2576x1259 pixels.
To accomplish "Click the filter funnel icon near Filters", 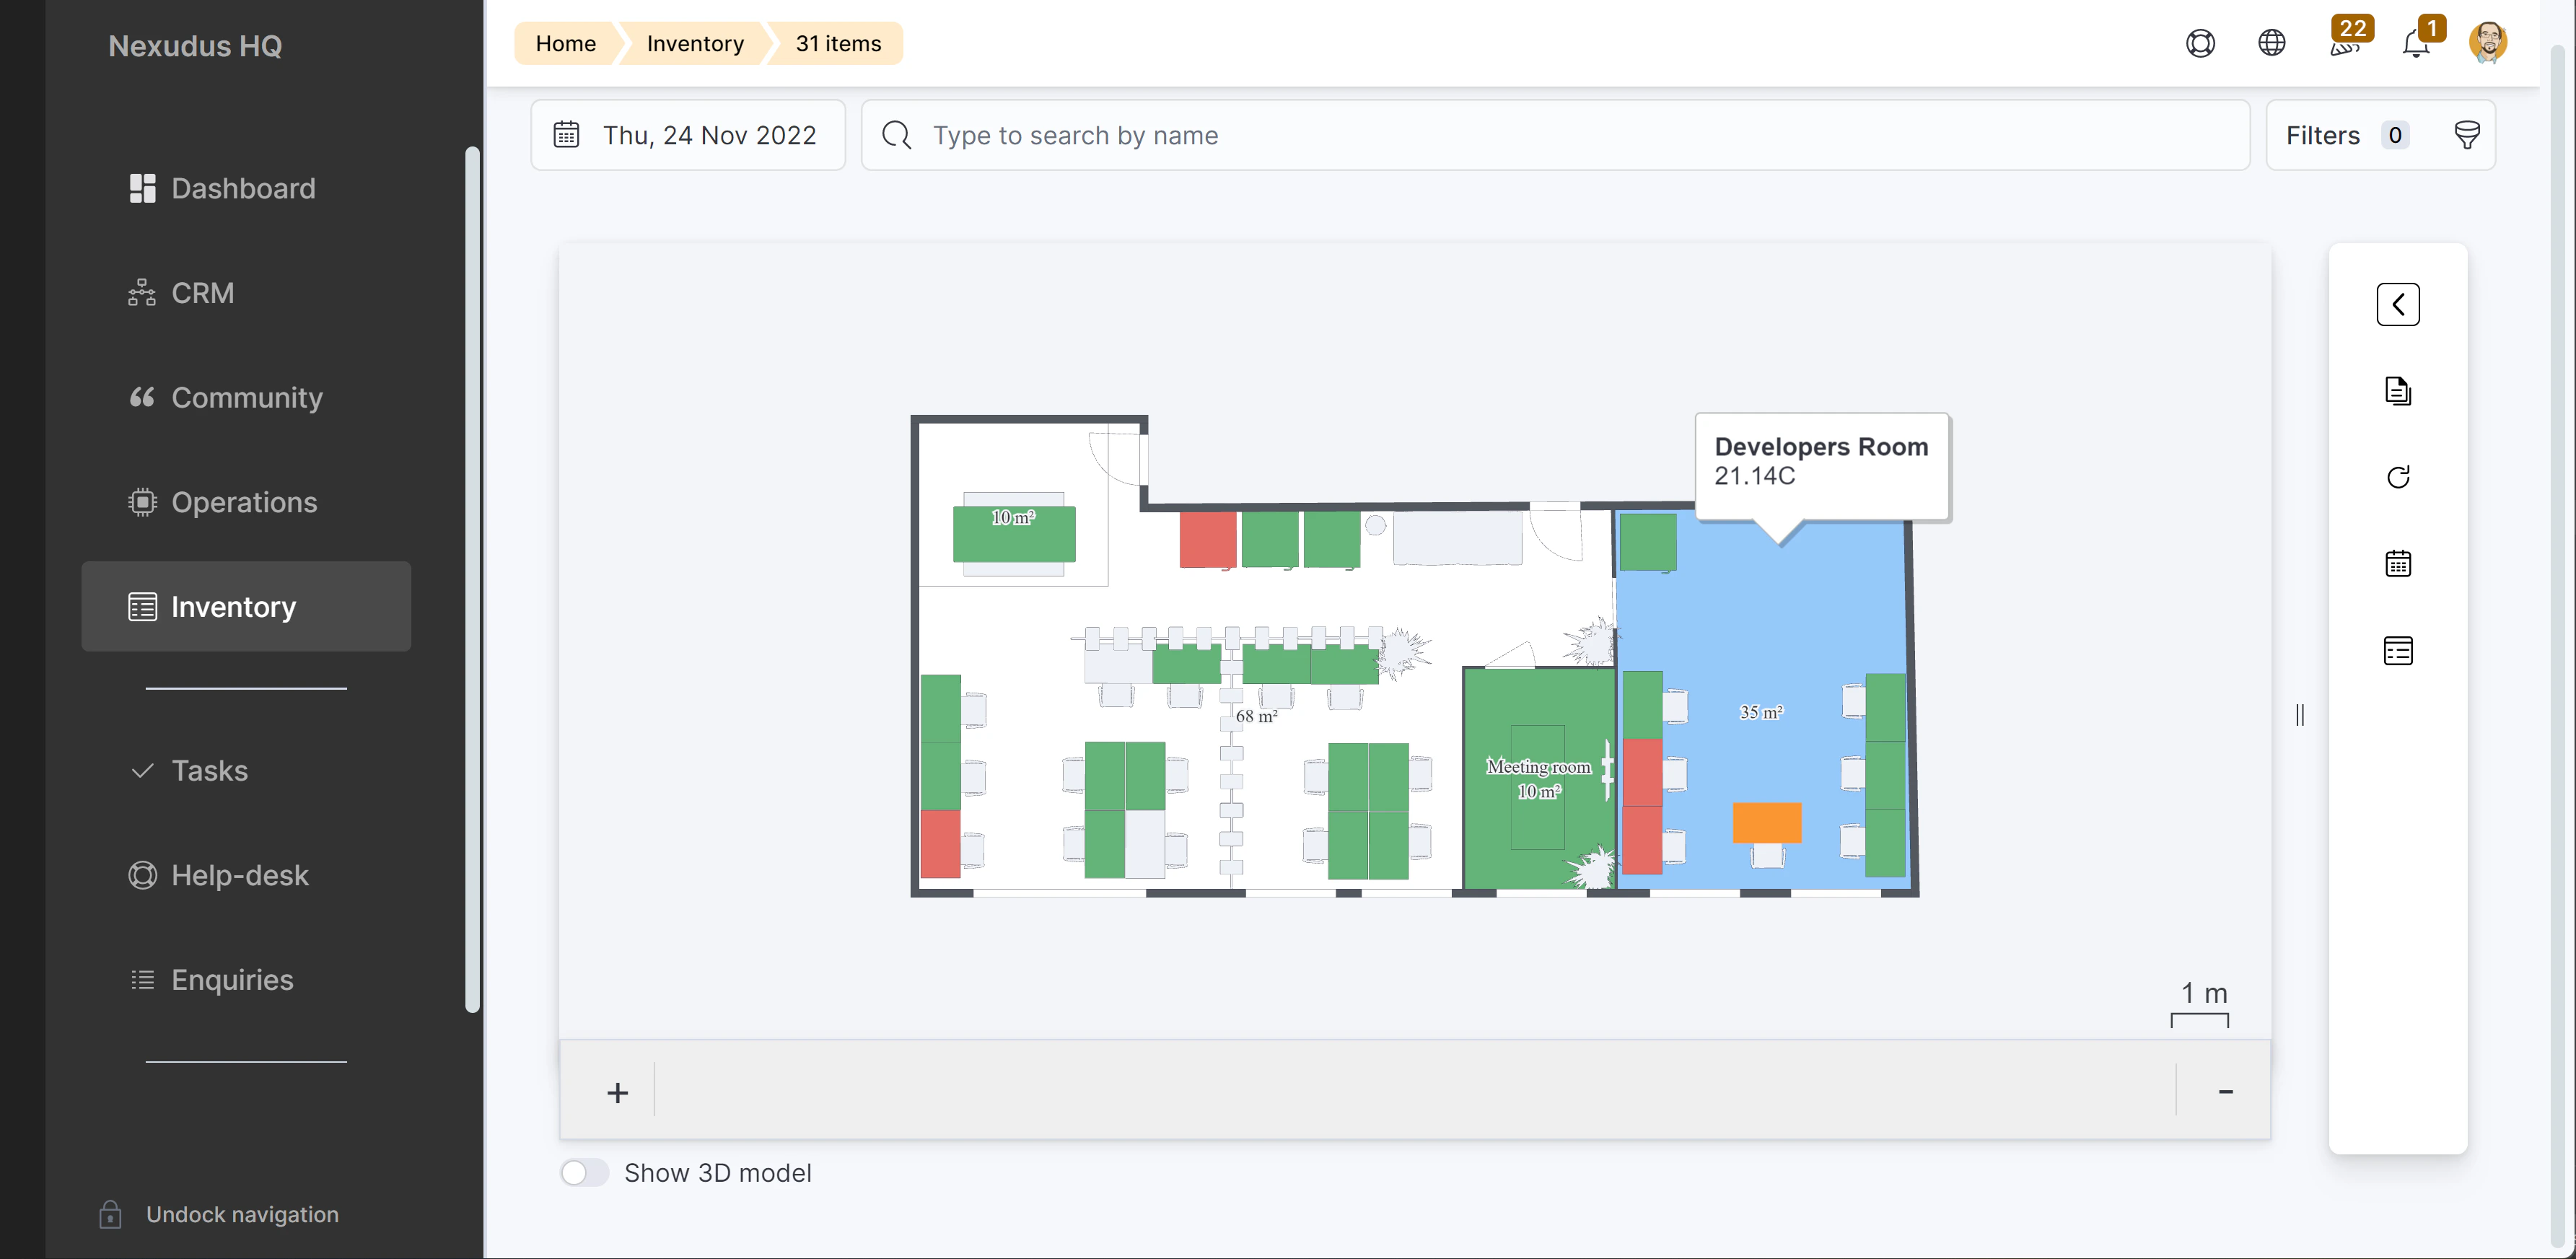I will pos(2467,134).
